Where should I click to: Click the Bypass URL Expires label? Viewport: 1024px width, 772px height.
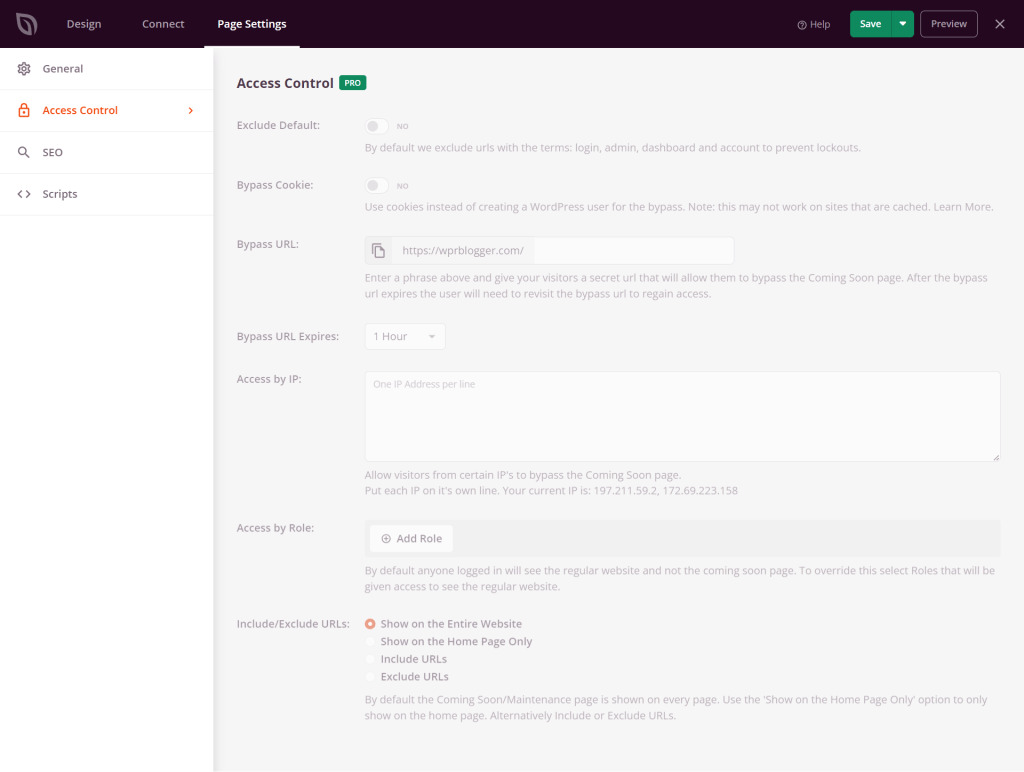click(x=288, y=336)
